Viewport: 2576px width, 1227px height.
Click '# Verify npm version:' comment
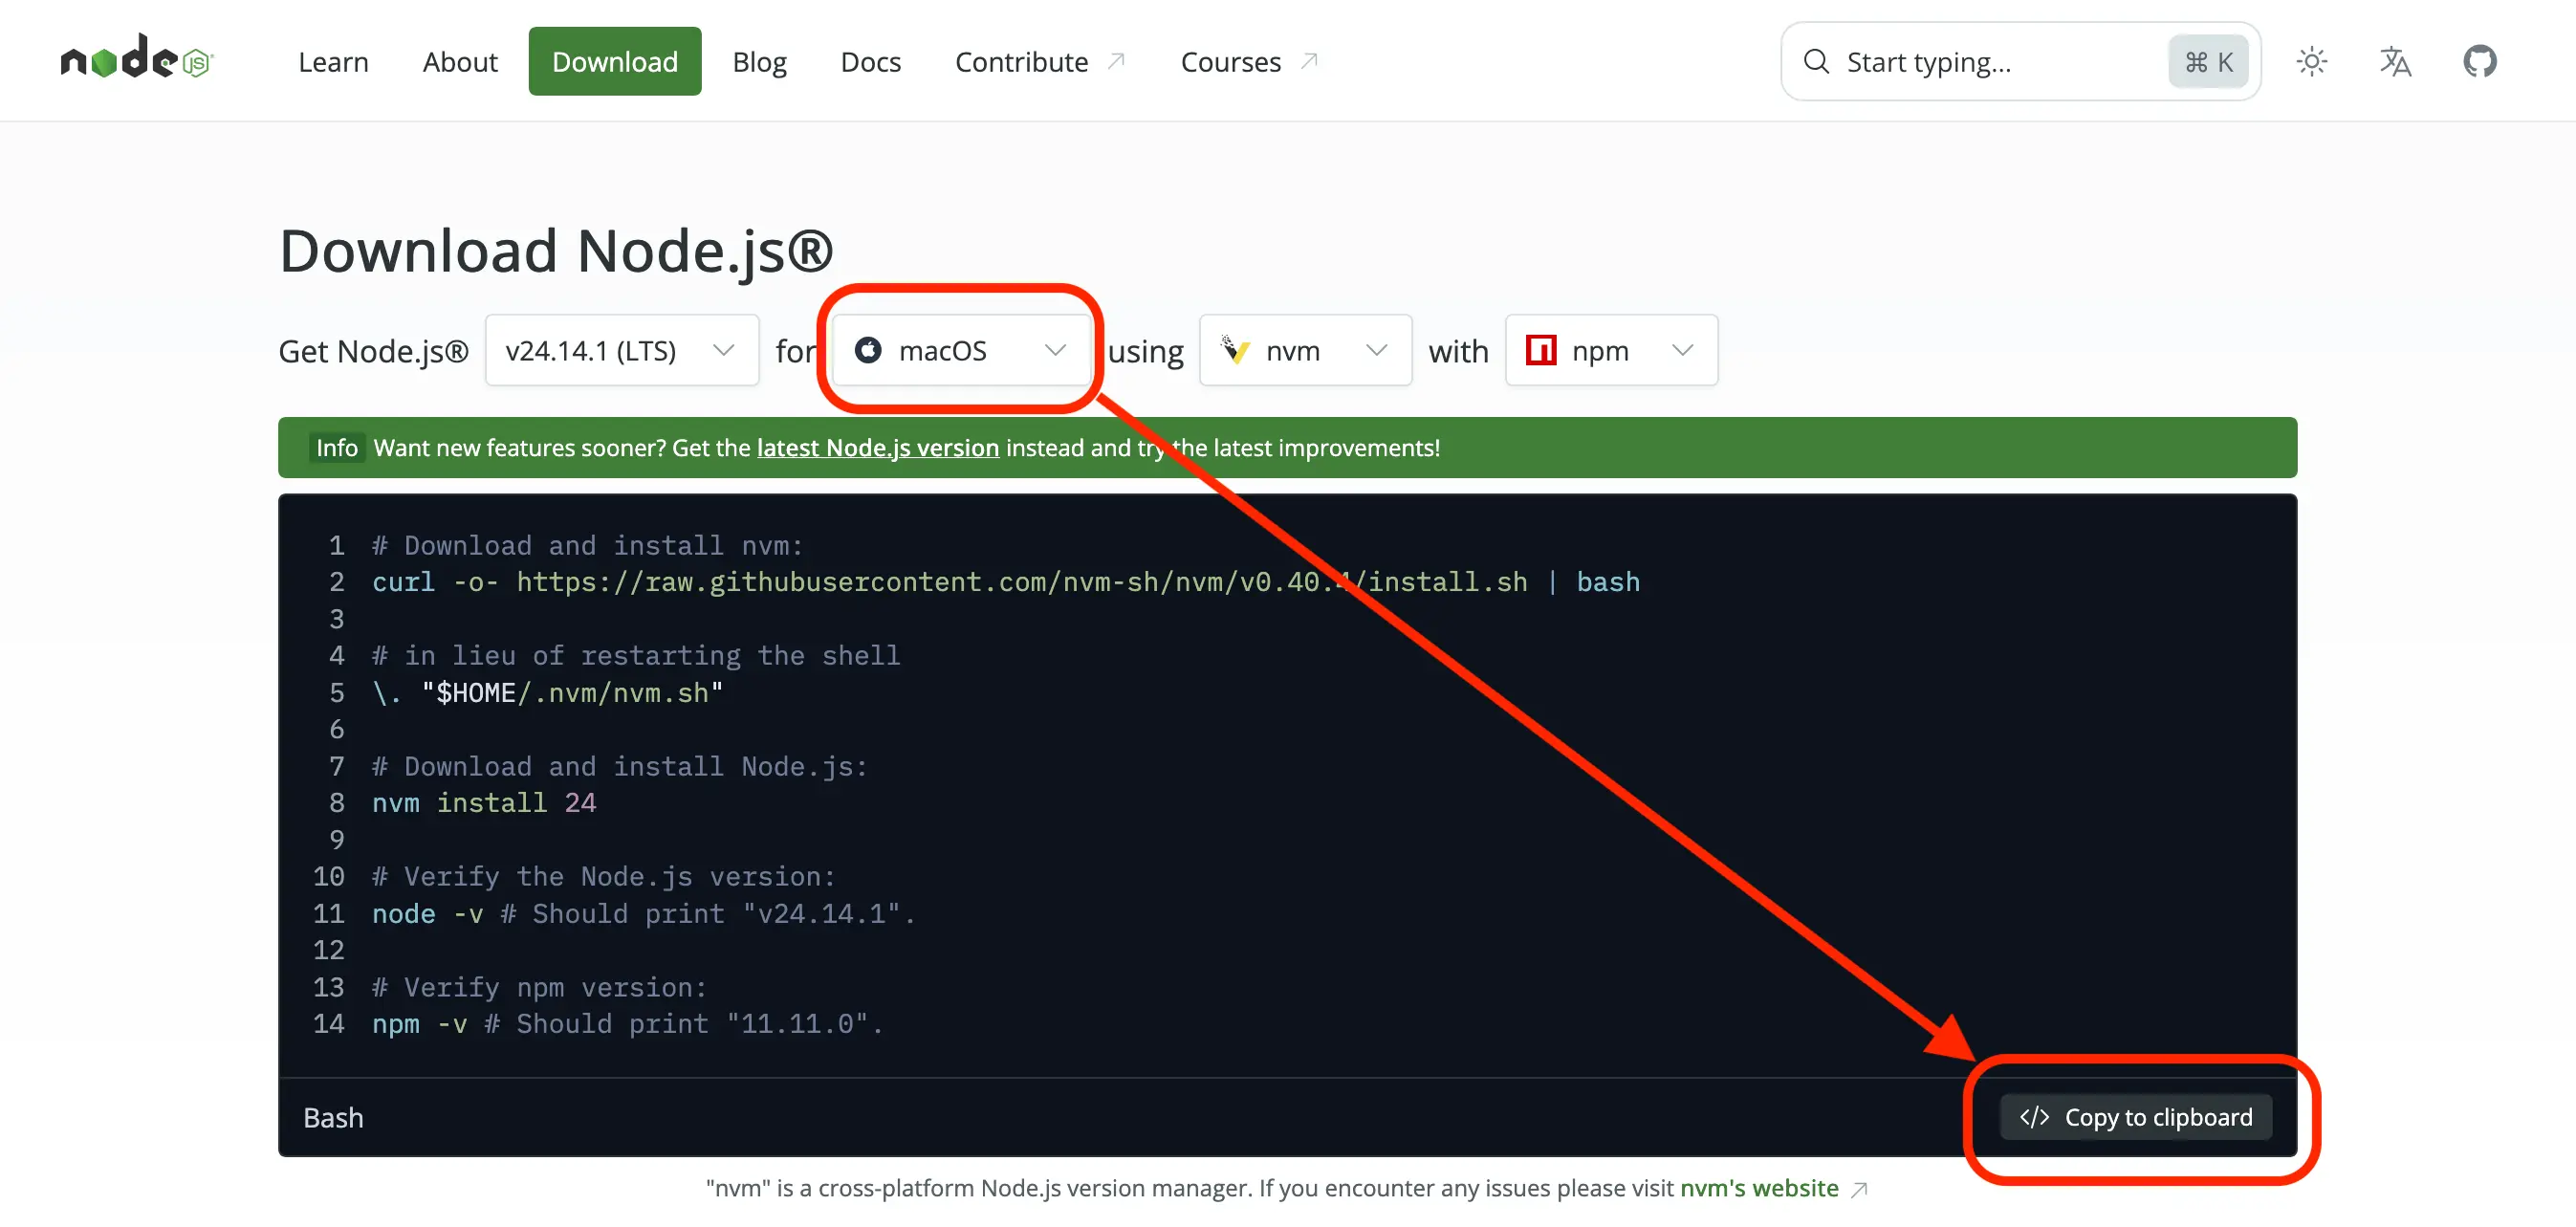click(539, 987)
